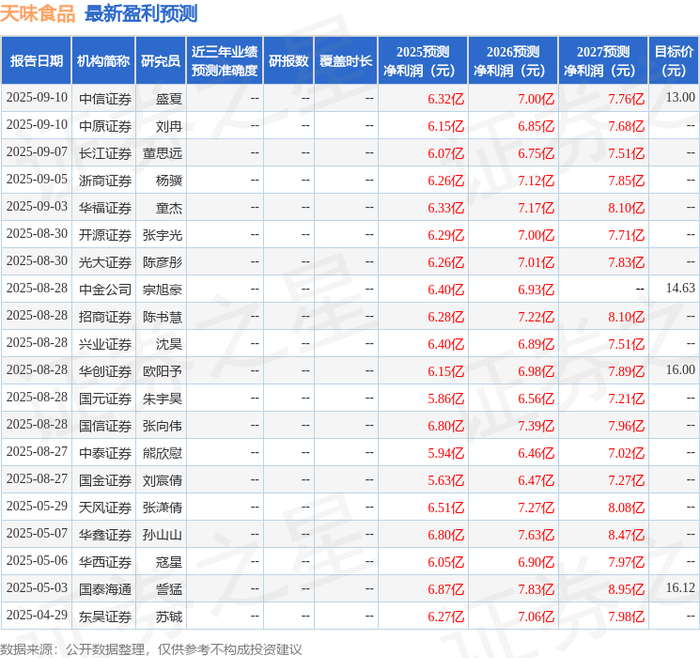Click 华鑫证券 2026 forecast 7.63亿
The image size is (700, 658).
tap(536, 535)
